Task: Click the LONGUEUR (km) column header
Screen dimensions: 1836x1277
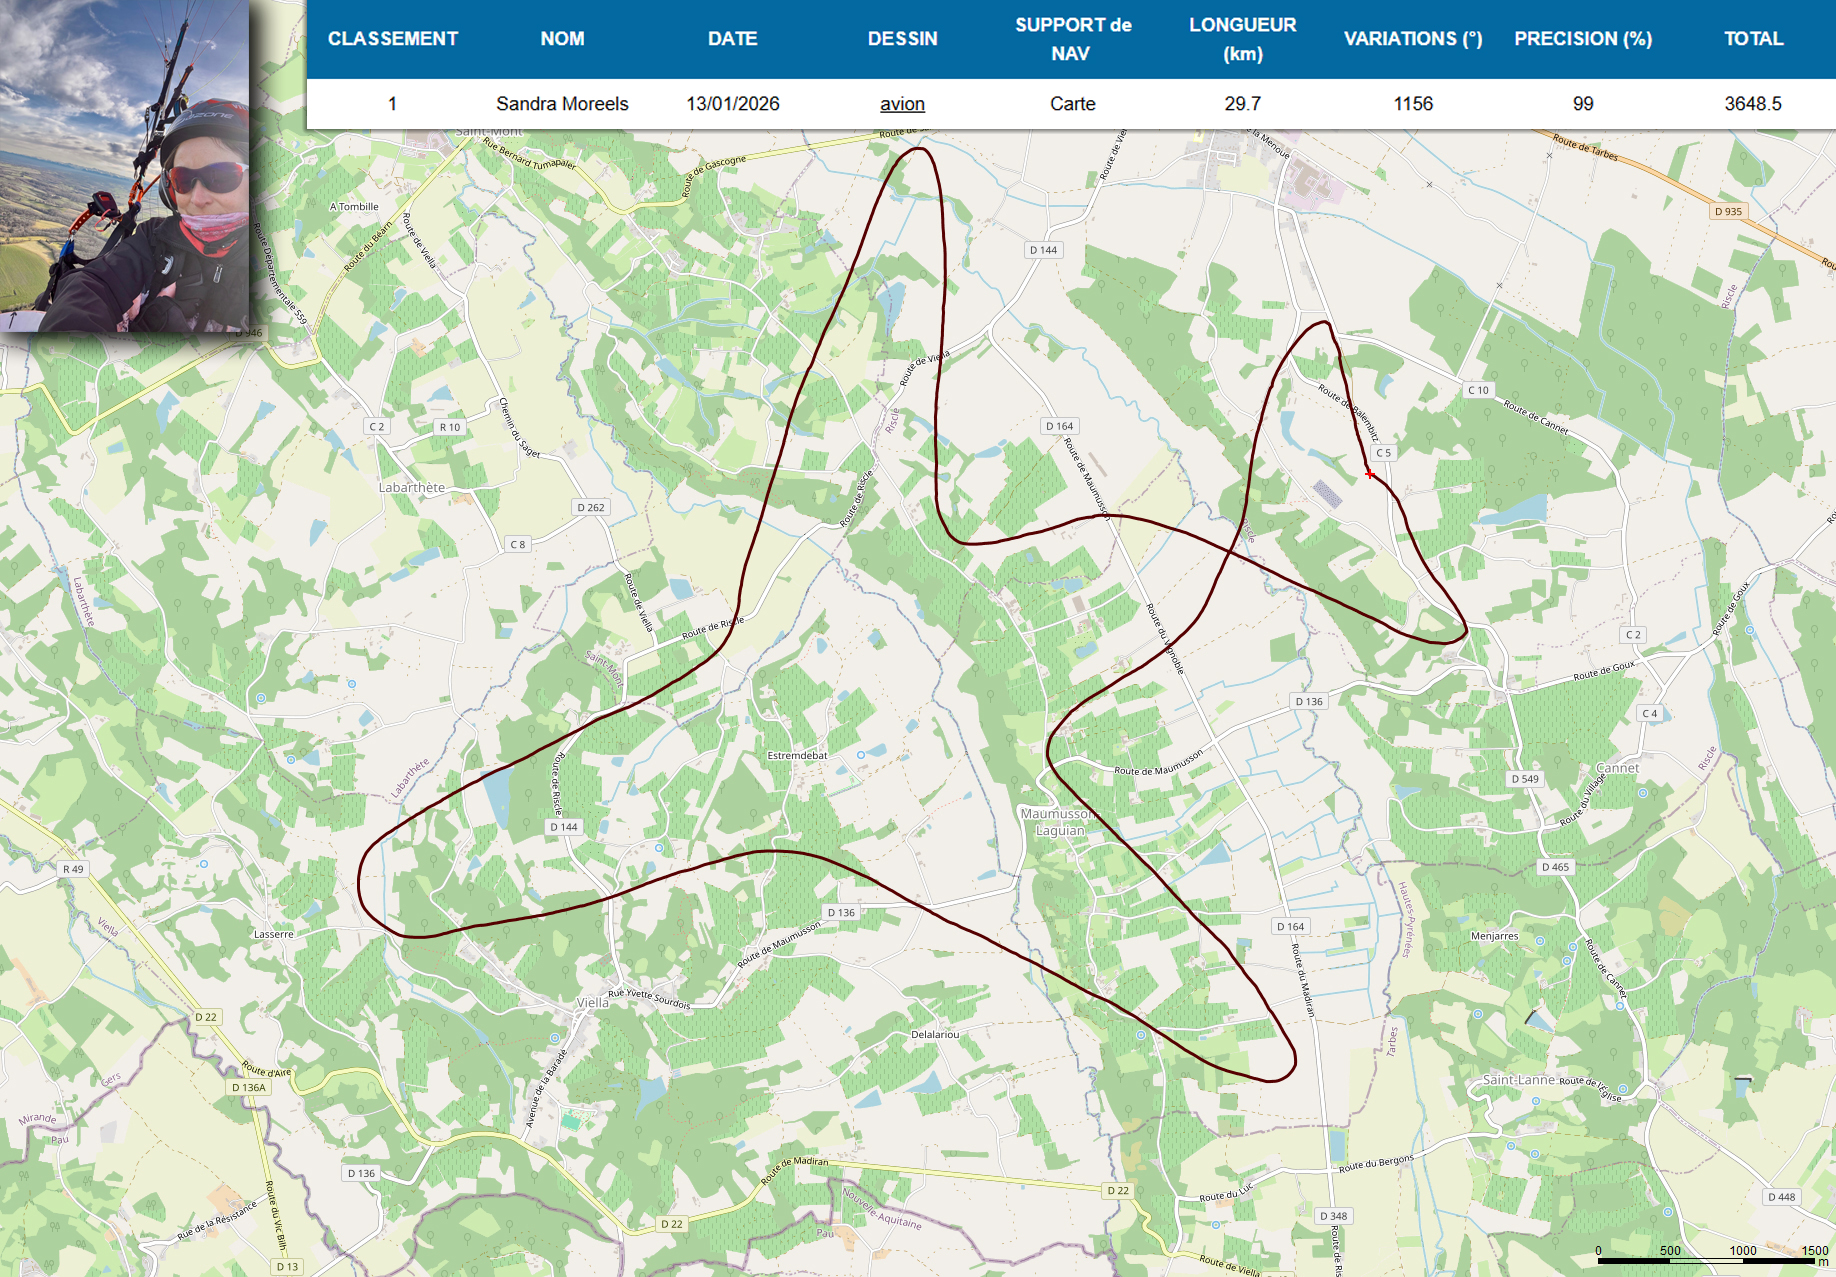Action: pyautogui.click(x=1243, y=39)
